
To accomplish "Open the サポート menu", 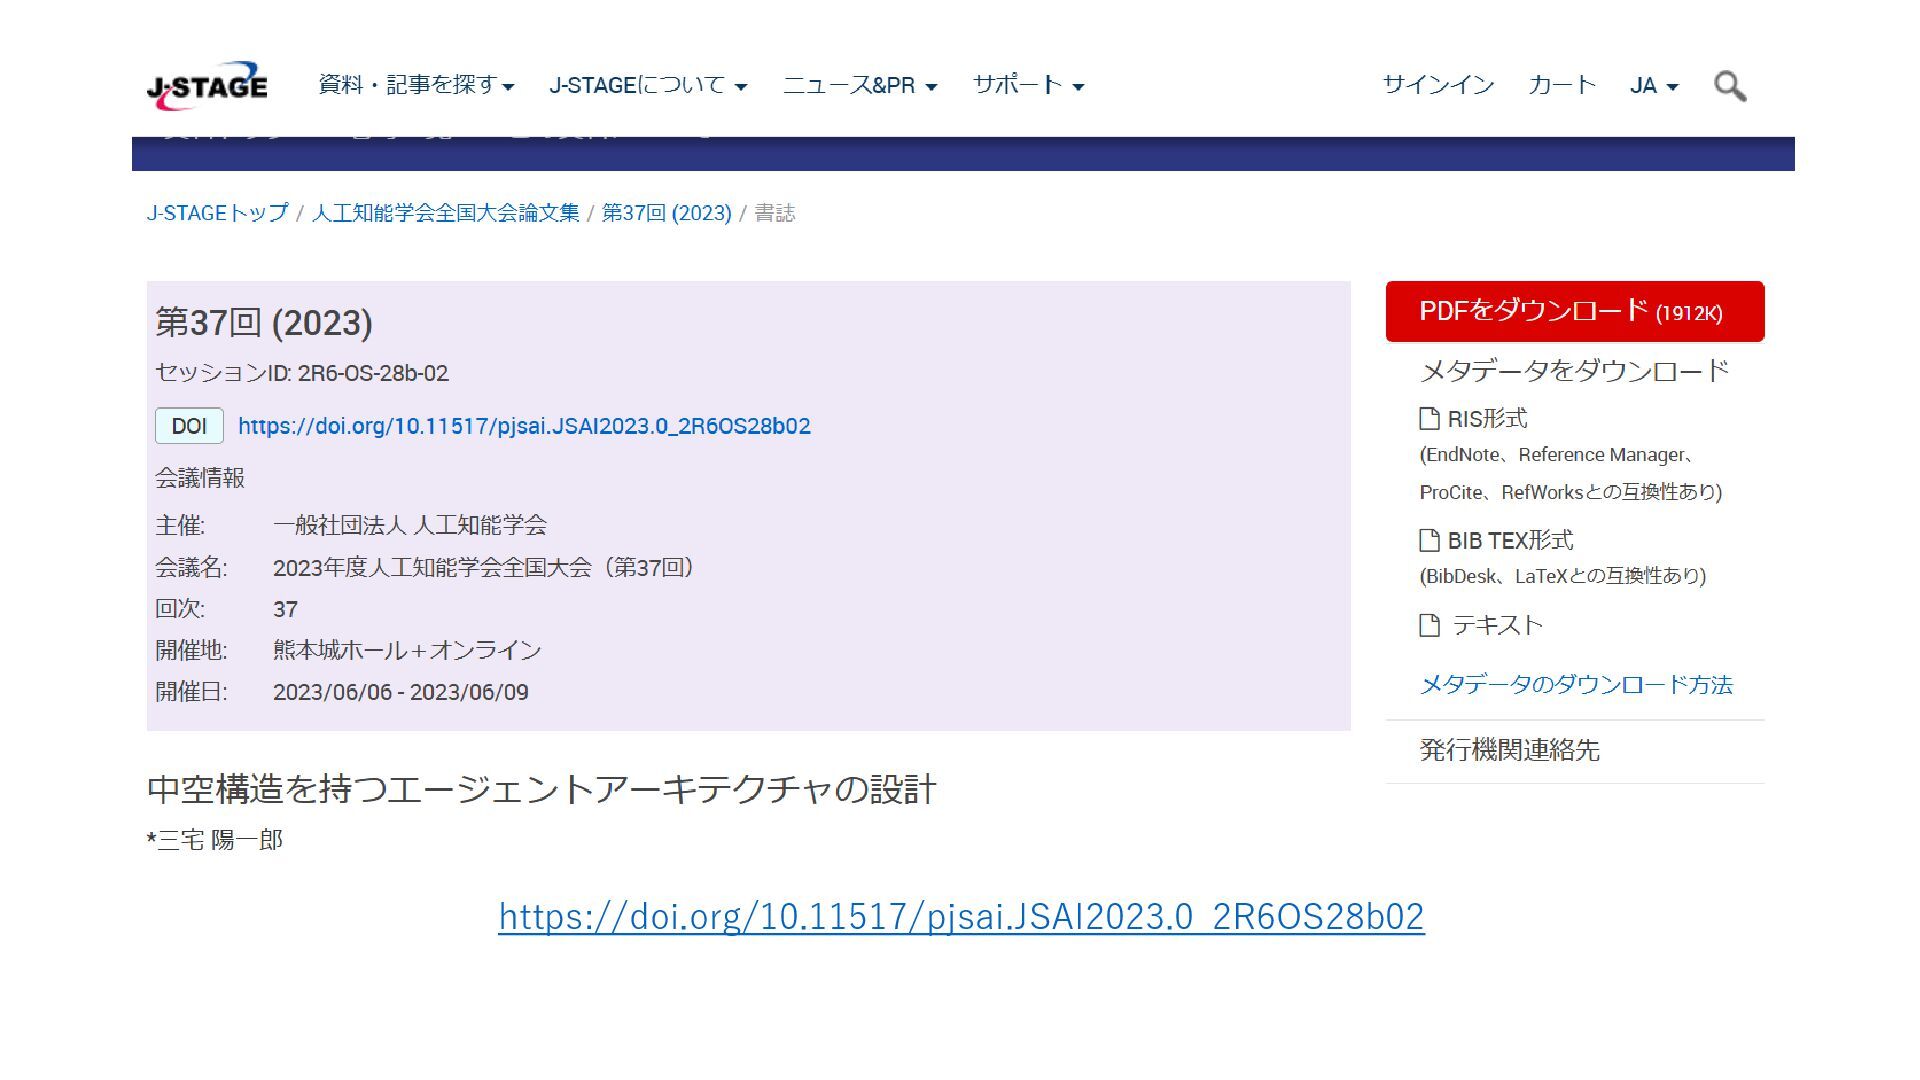I will 1028,85.
